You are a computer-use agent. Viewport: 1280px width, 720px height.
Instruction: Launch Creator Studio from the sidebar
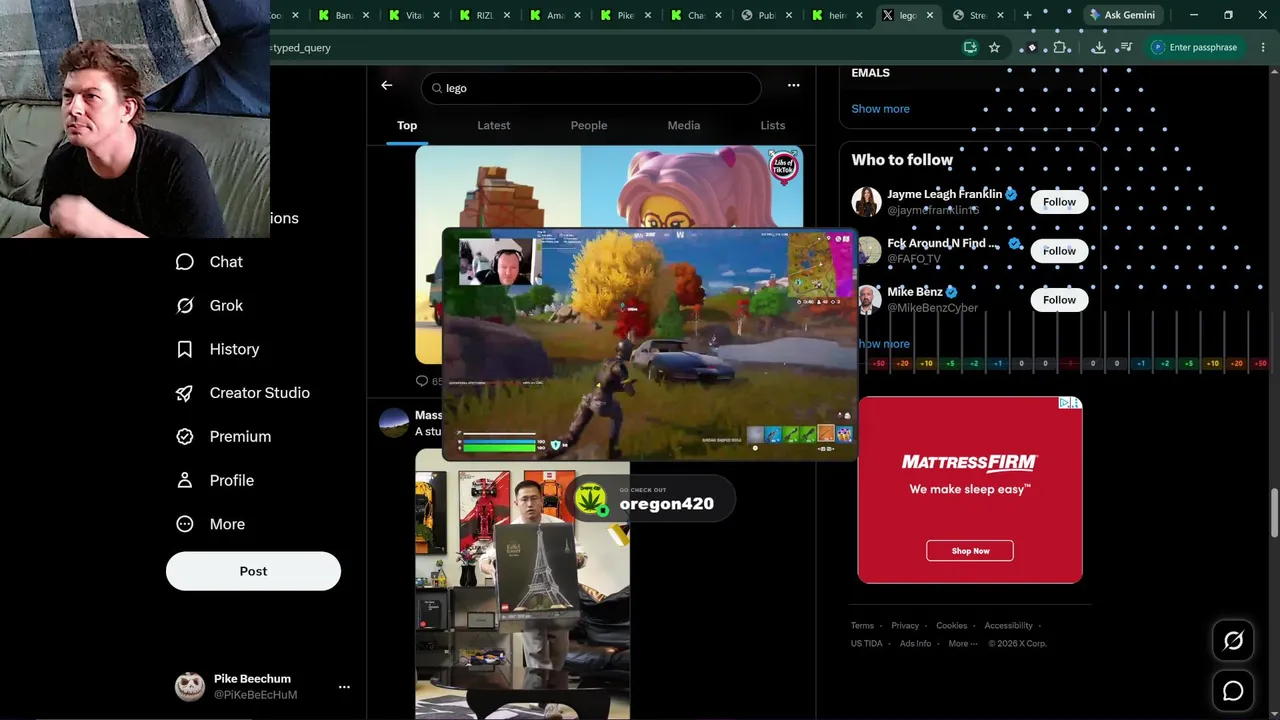(242, 393)
